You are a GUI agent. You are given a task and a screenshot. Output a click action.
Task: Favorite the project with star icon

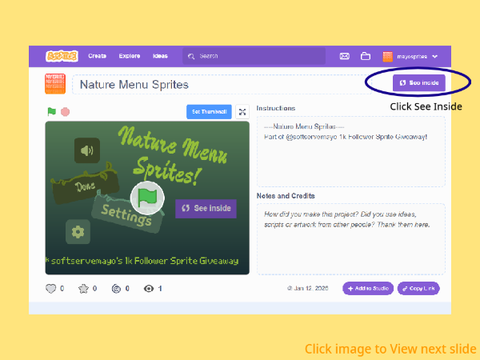(x=83, y=288)
